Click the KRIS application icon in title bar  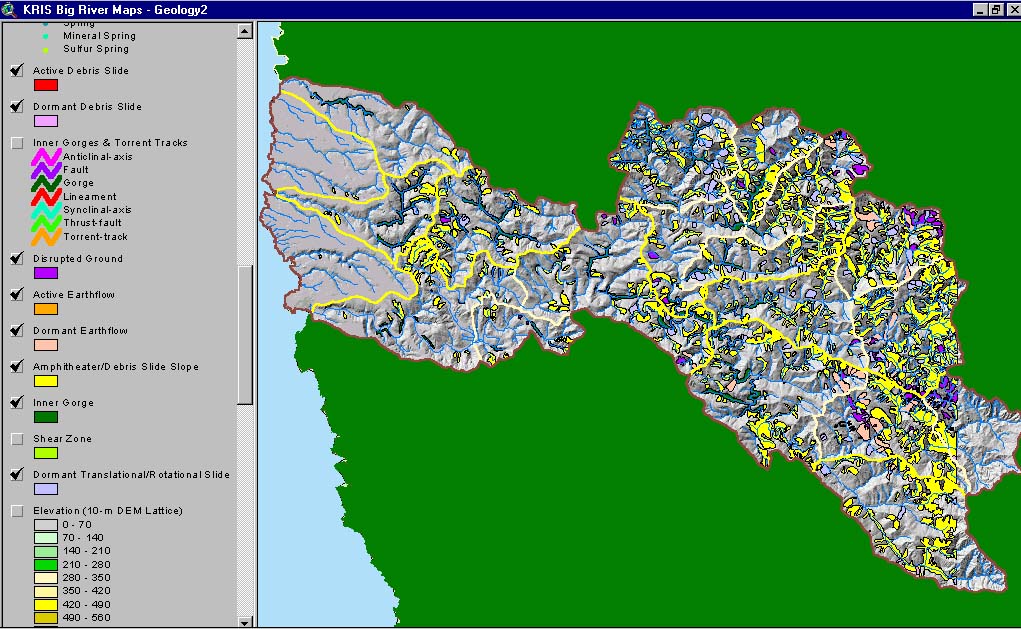click(9, 10)
